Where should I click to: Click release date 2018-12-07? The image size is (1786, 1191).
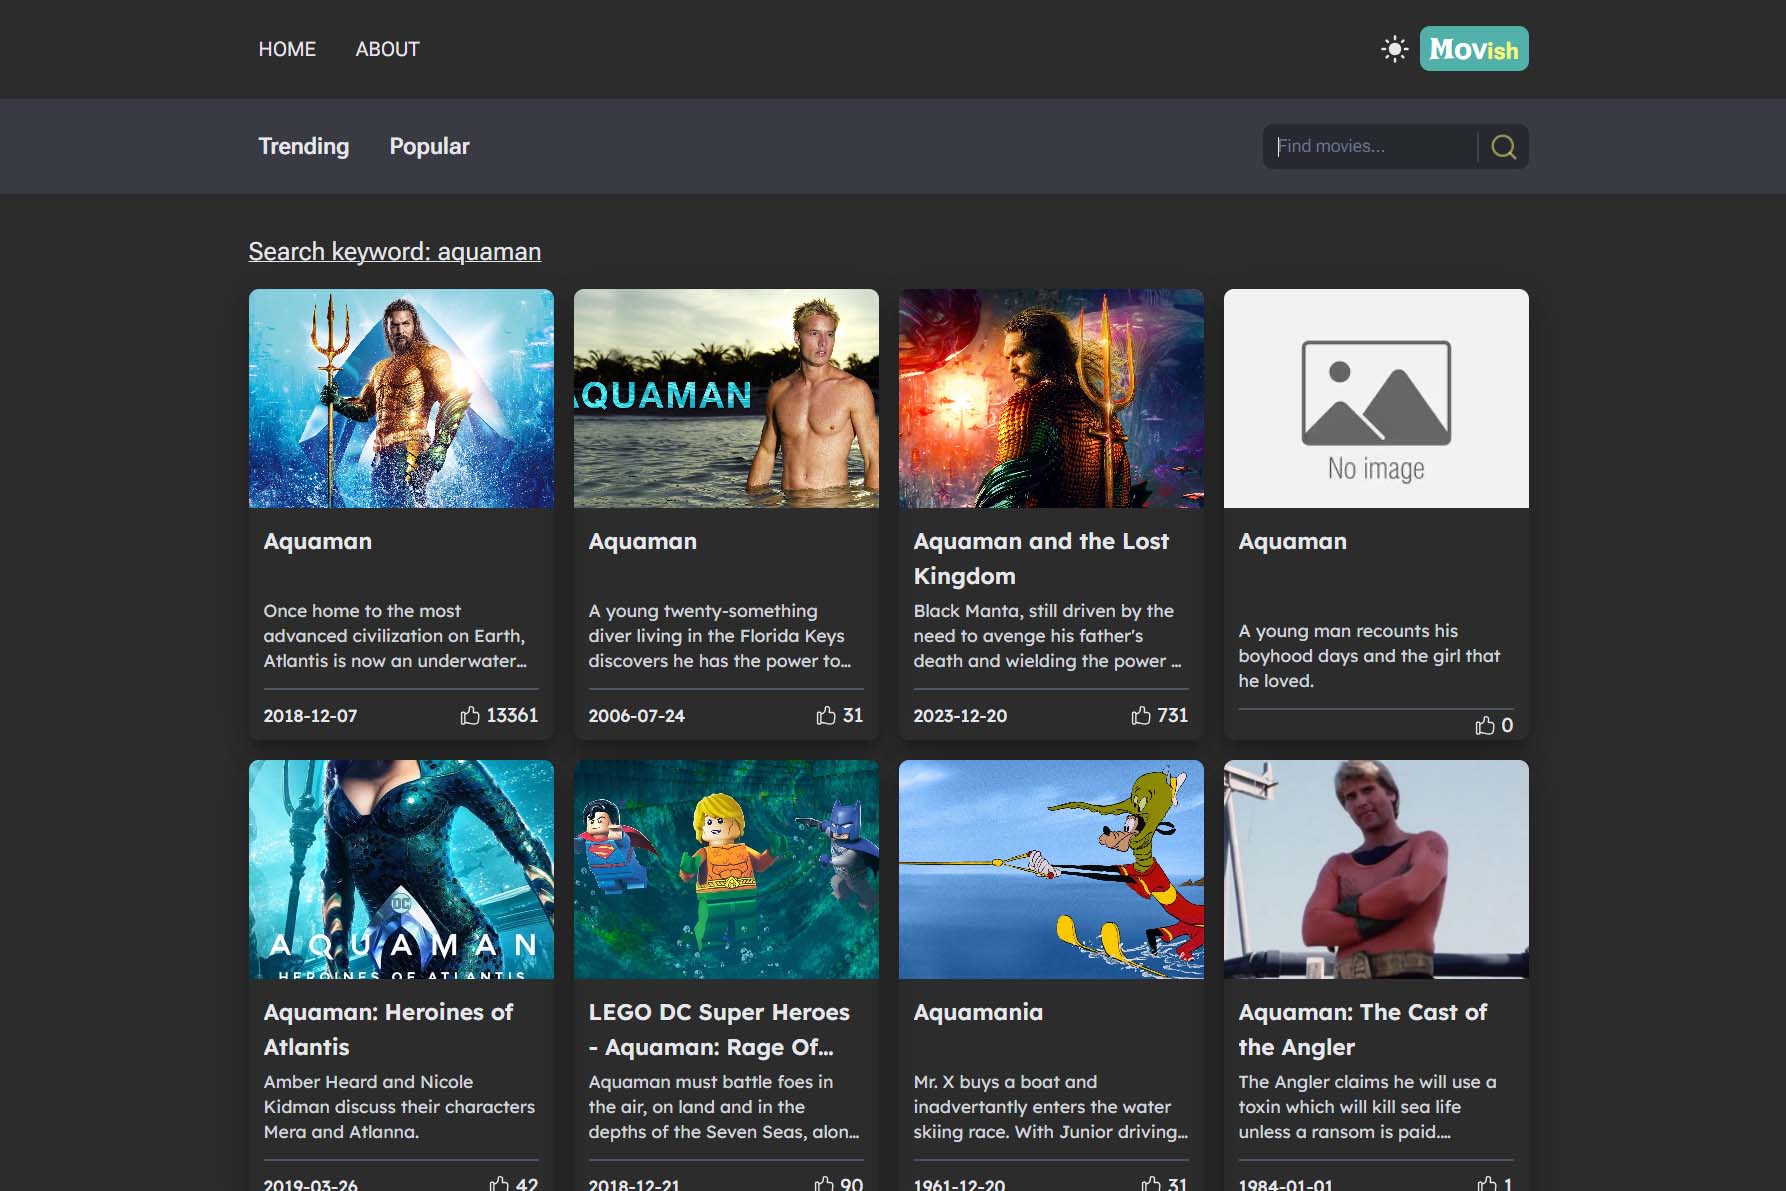point(310,716)
